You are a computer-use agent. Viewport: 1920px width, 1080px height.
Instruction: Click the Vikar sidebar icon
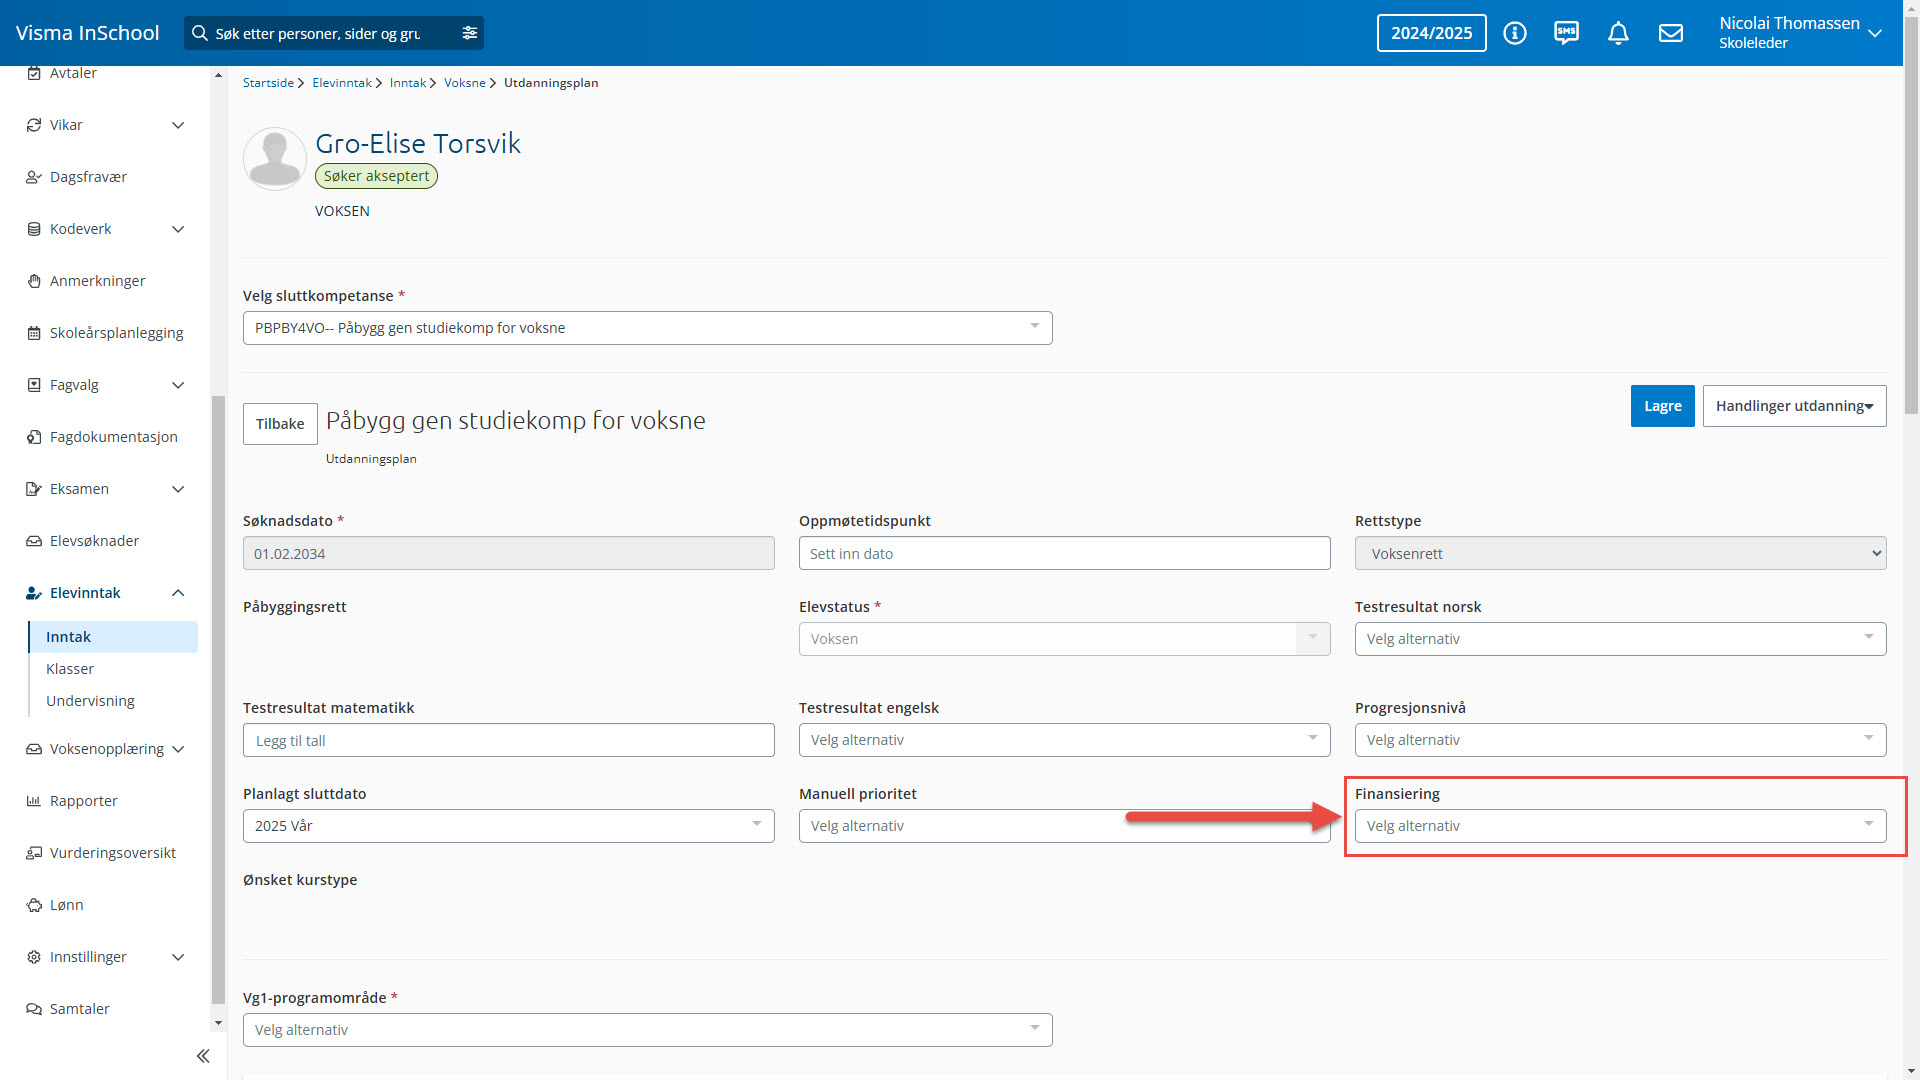click(34, 125)
